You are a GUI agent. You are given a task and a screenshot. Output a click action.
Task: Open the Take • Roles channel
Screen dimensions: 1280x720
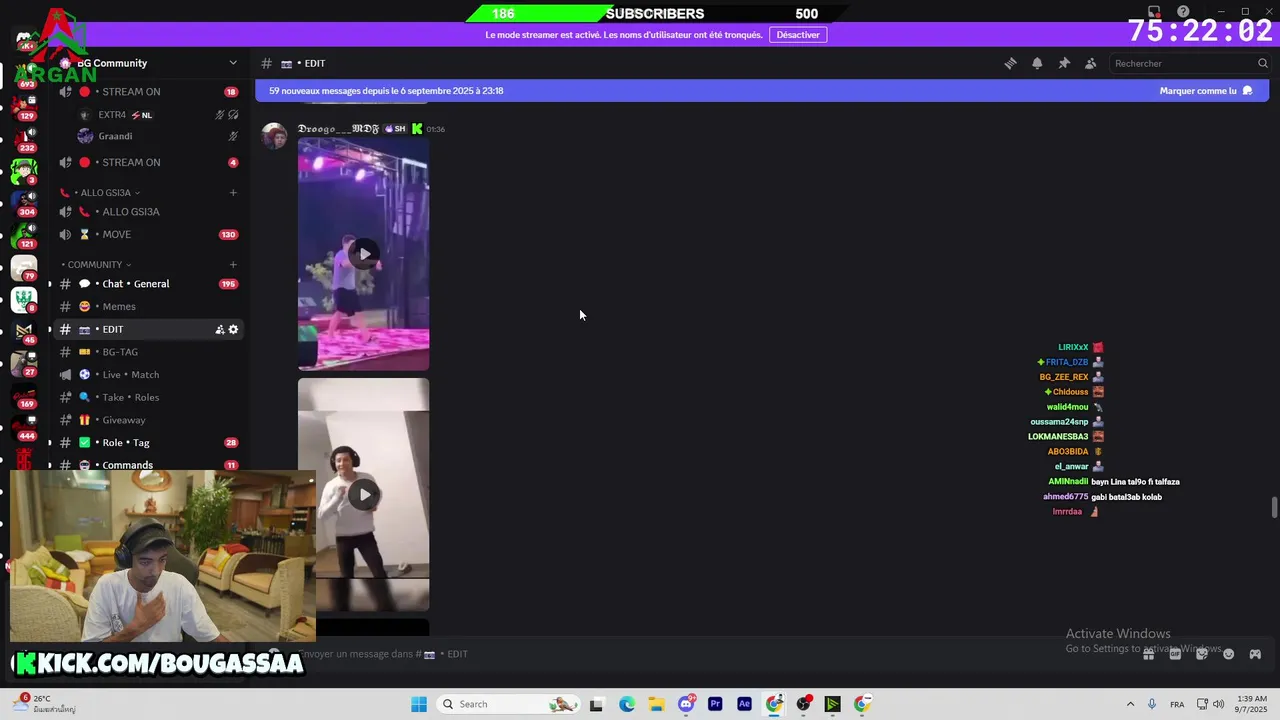tap(150, 397)
